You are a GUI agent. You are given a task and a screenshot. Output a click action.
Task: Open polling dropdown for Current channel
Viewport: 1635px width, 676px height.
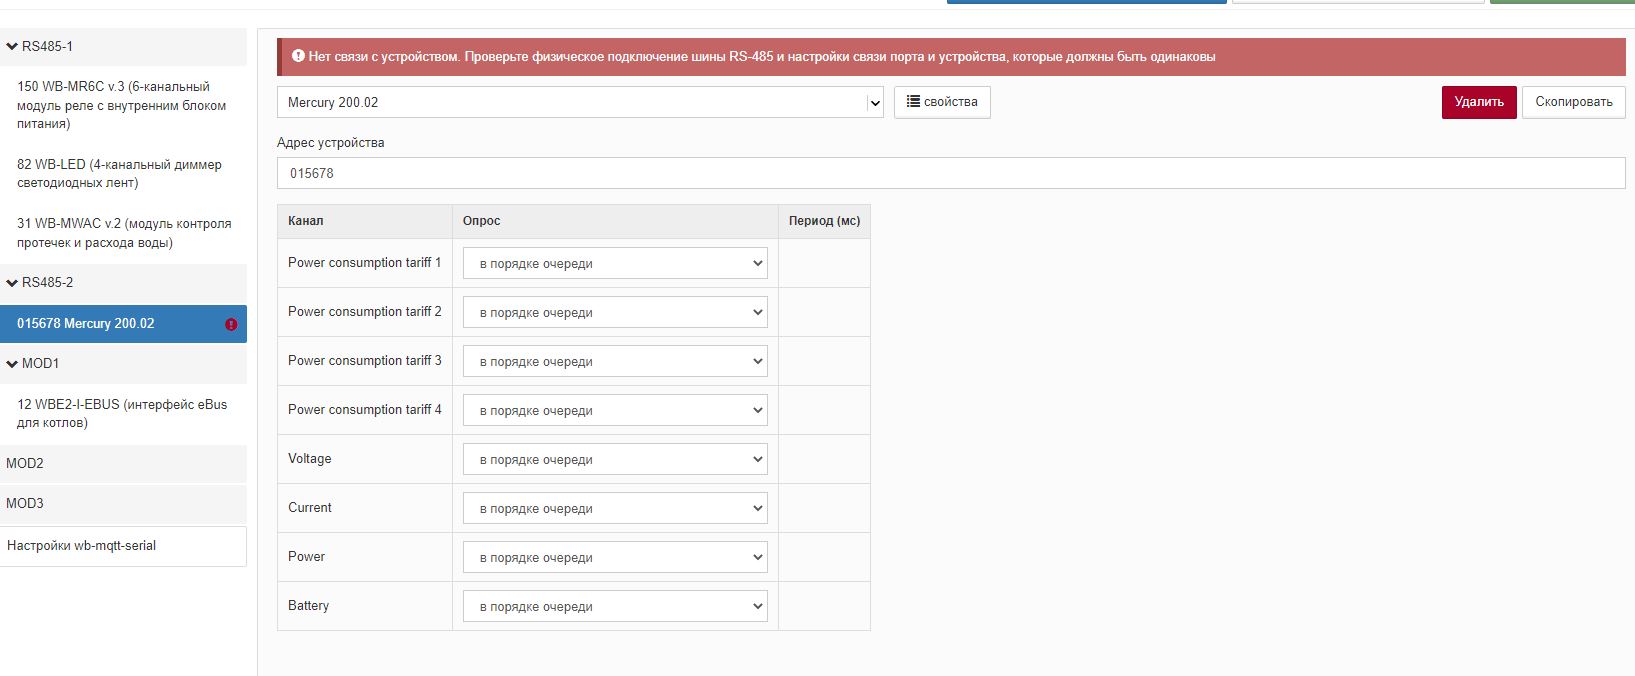point(615,508)
